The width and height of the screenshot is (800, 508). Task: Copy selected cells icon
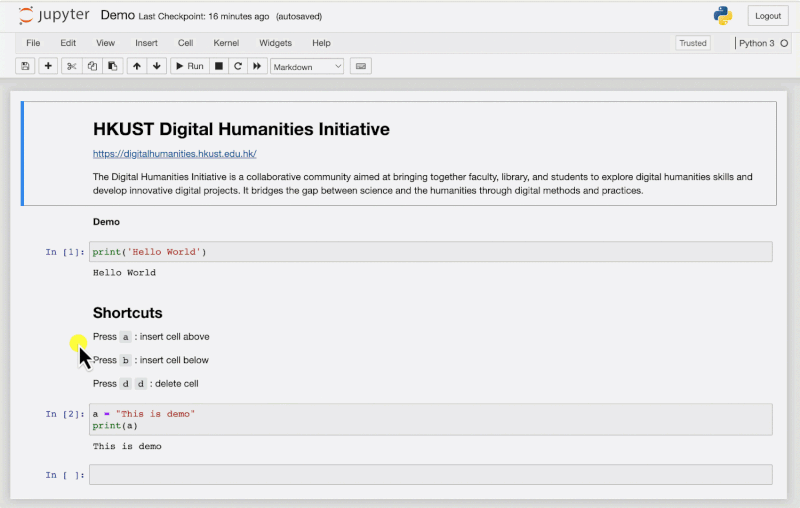(x=92, y=66)
